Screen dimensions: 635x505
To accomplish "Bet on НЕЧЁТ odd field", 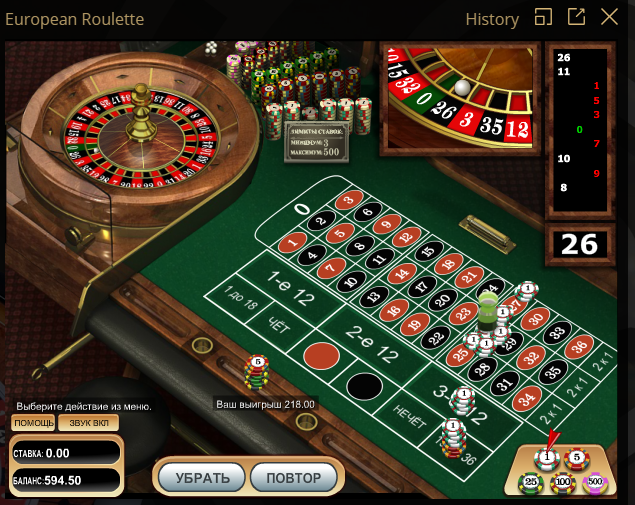I will pos(409,416).
